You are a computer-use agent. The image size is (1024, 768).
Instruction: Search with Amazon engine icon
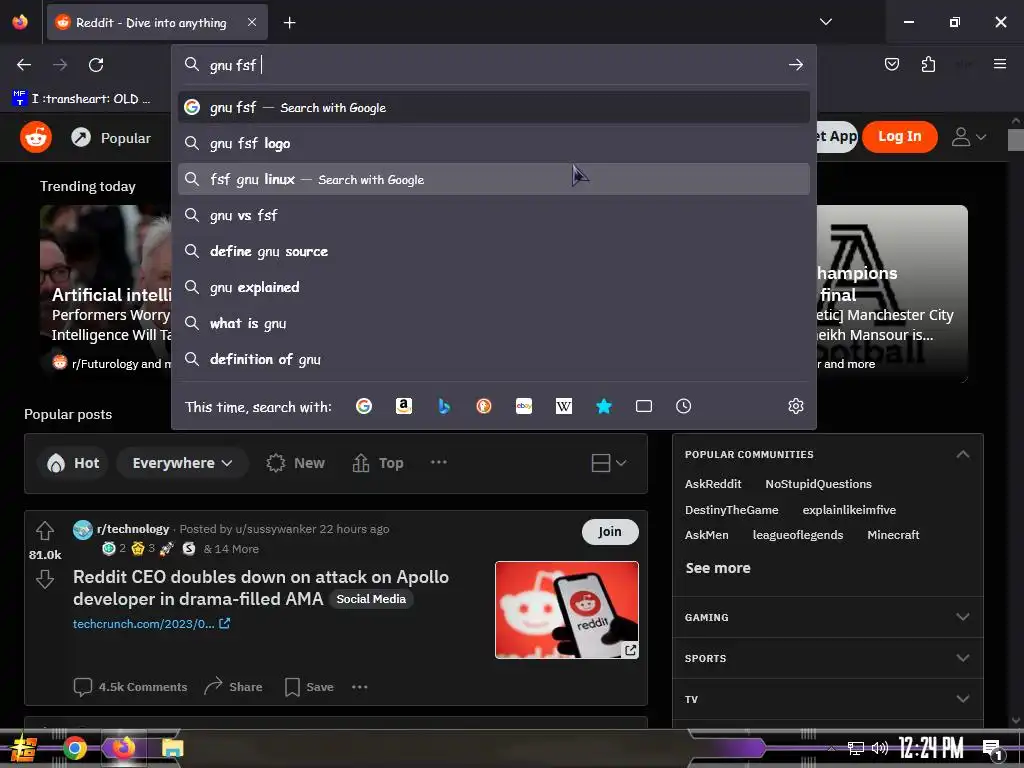coord(404,406)
